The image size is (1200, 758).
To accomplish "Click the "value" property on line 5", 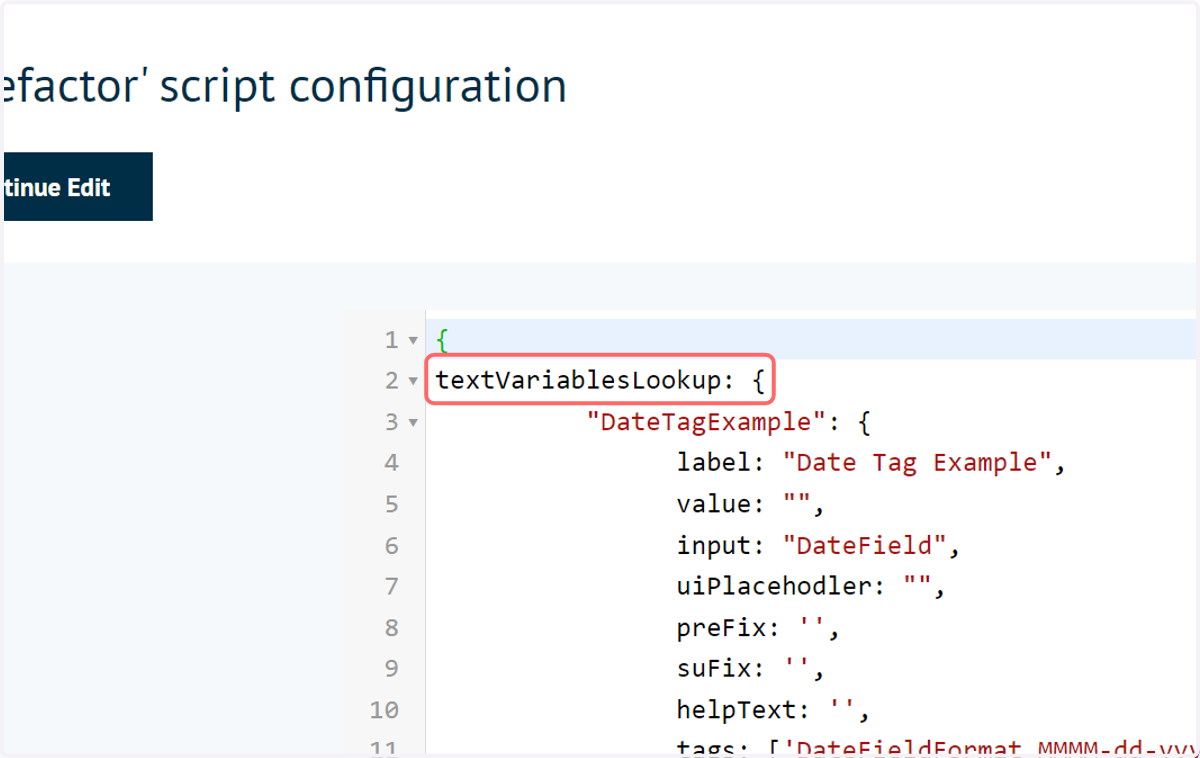I will pos(714,504).
